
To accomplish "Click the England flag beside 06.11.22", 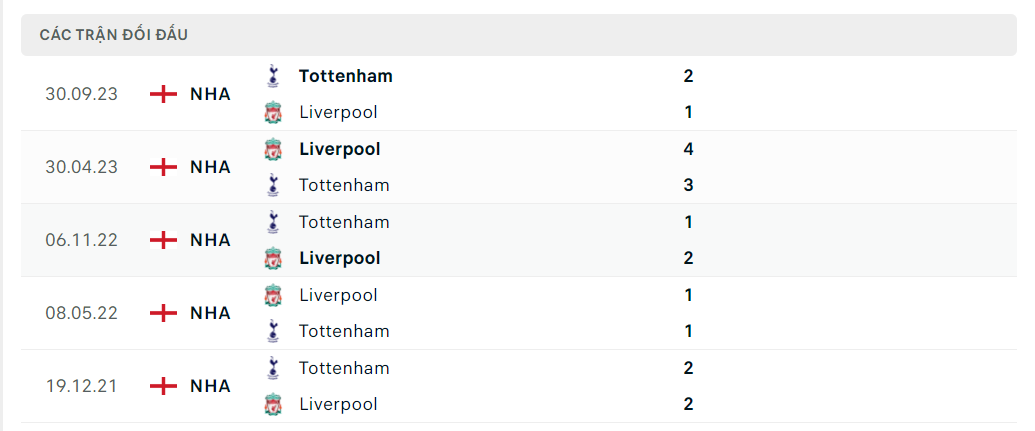I will [163, 240].
